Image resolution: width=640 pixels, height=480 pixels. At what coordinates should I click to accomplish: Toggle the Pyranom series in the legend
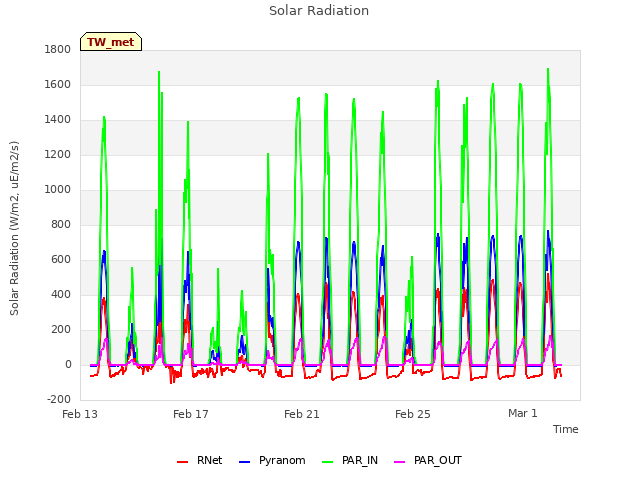point(272,460)
